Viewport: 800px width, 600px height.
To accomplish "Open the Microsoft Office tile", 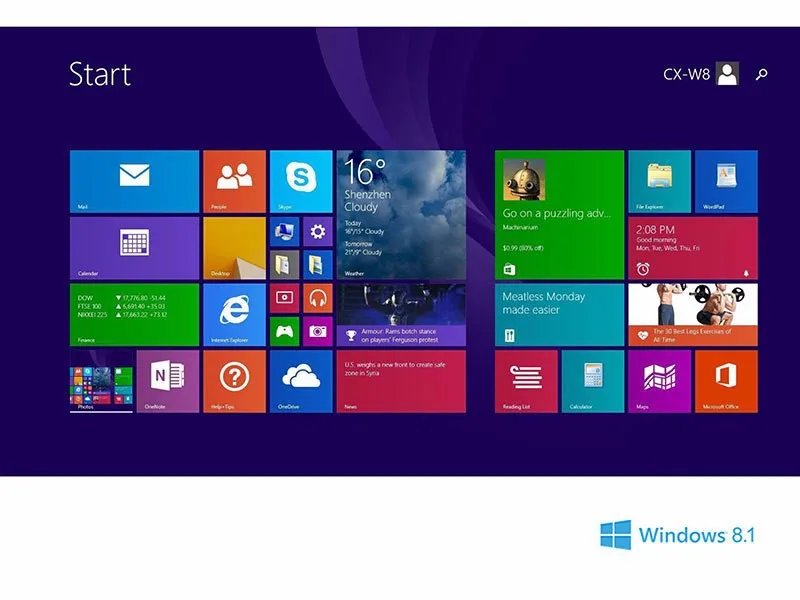I will click(x=727, y=382).
